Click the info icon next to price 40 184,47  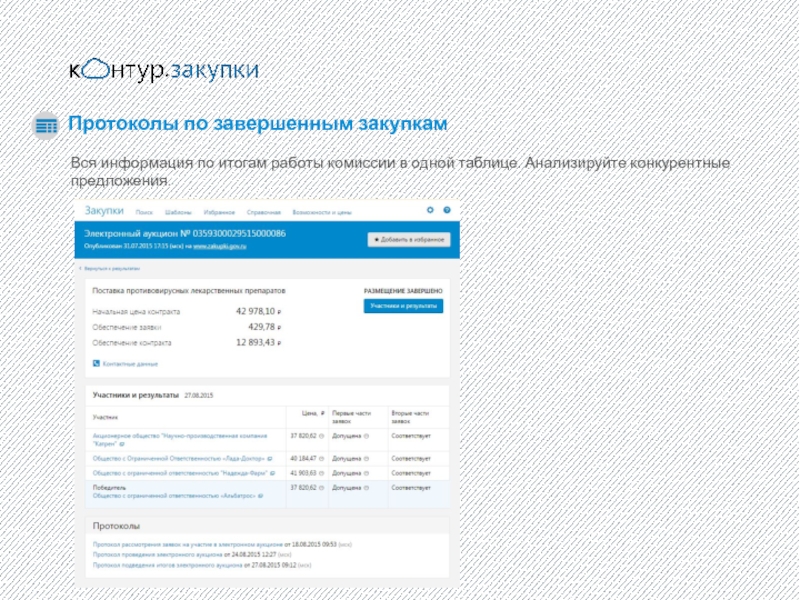pyautogui.click(x=322, y=457)
